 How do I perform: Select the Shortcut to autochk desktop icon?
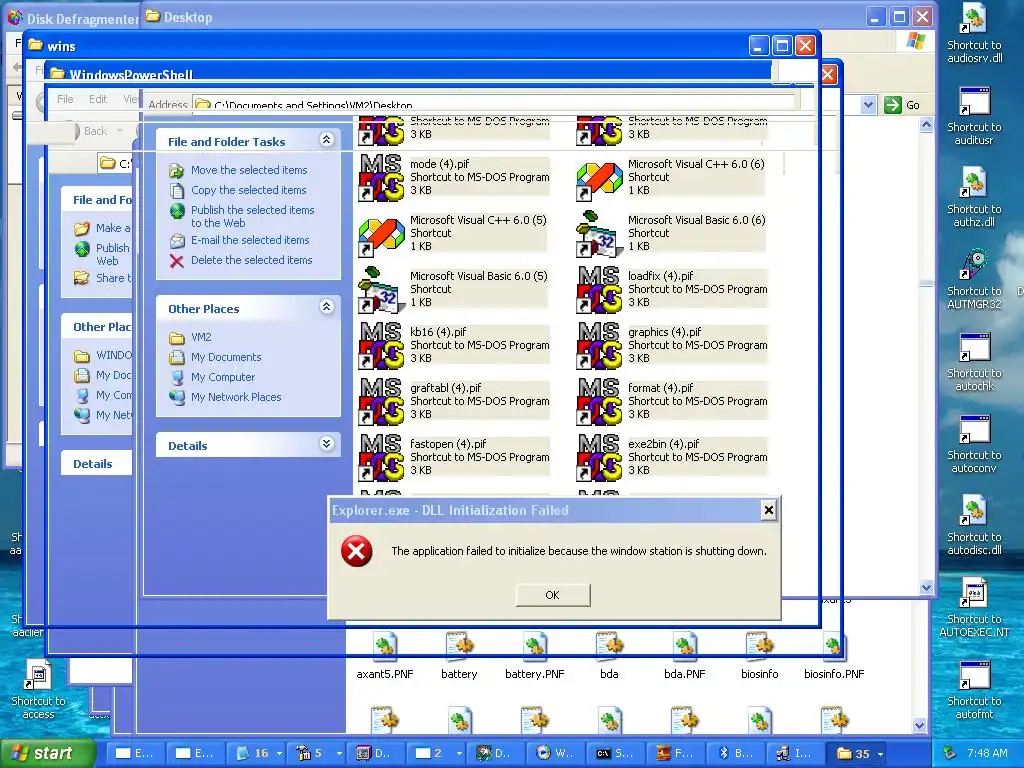(x=974, y=347)
